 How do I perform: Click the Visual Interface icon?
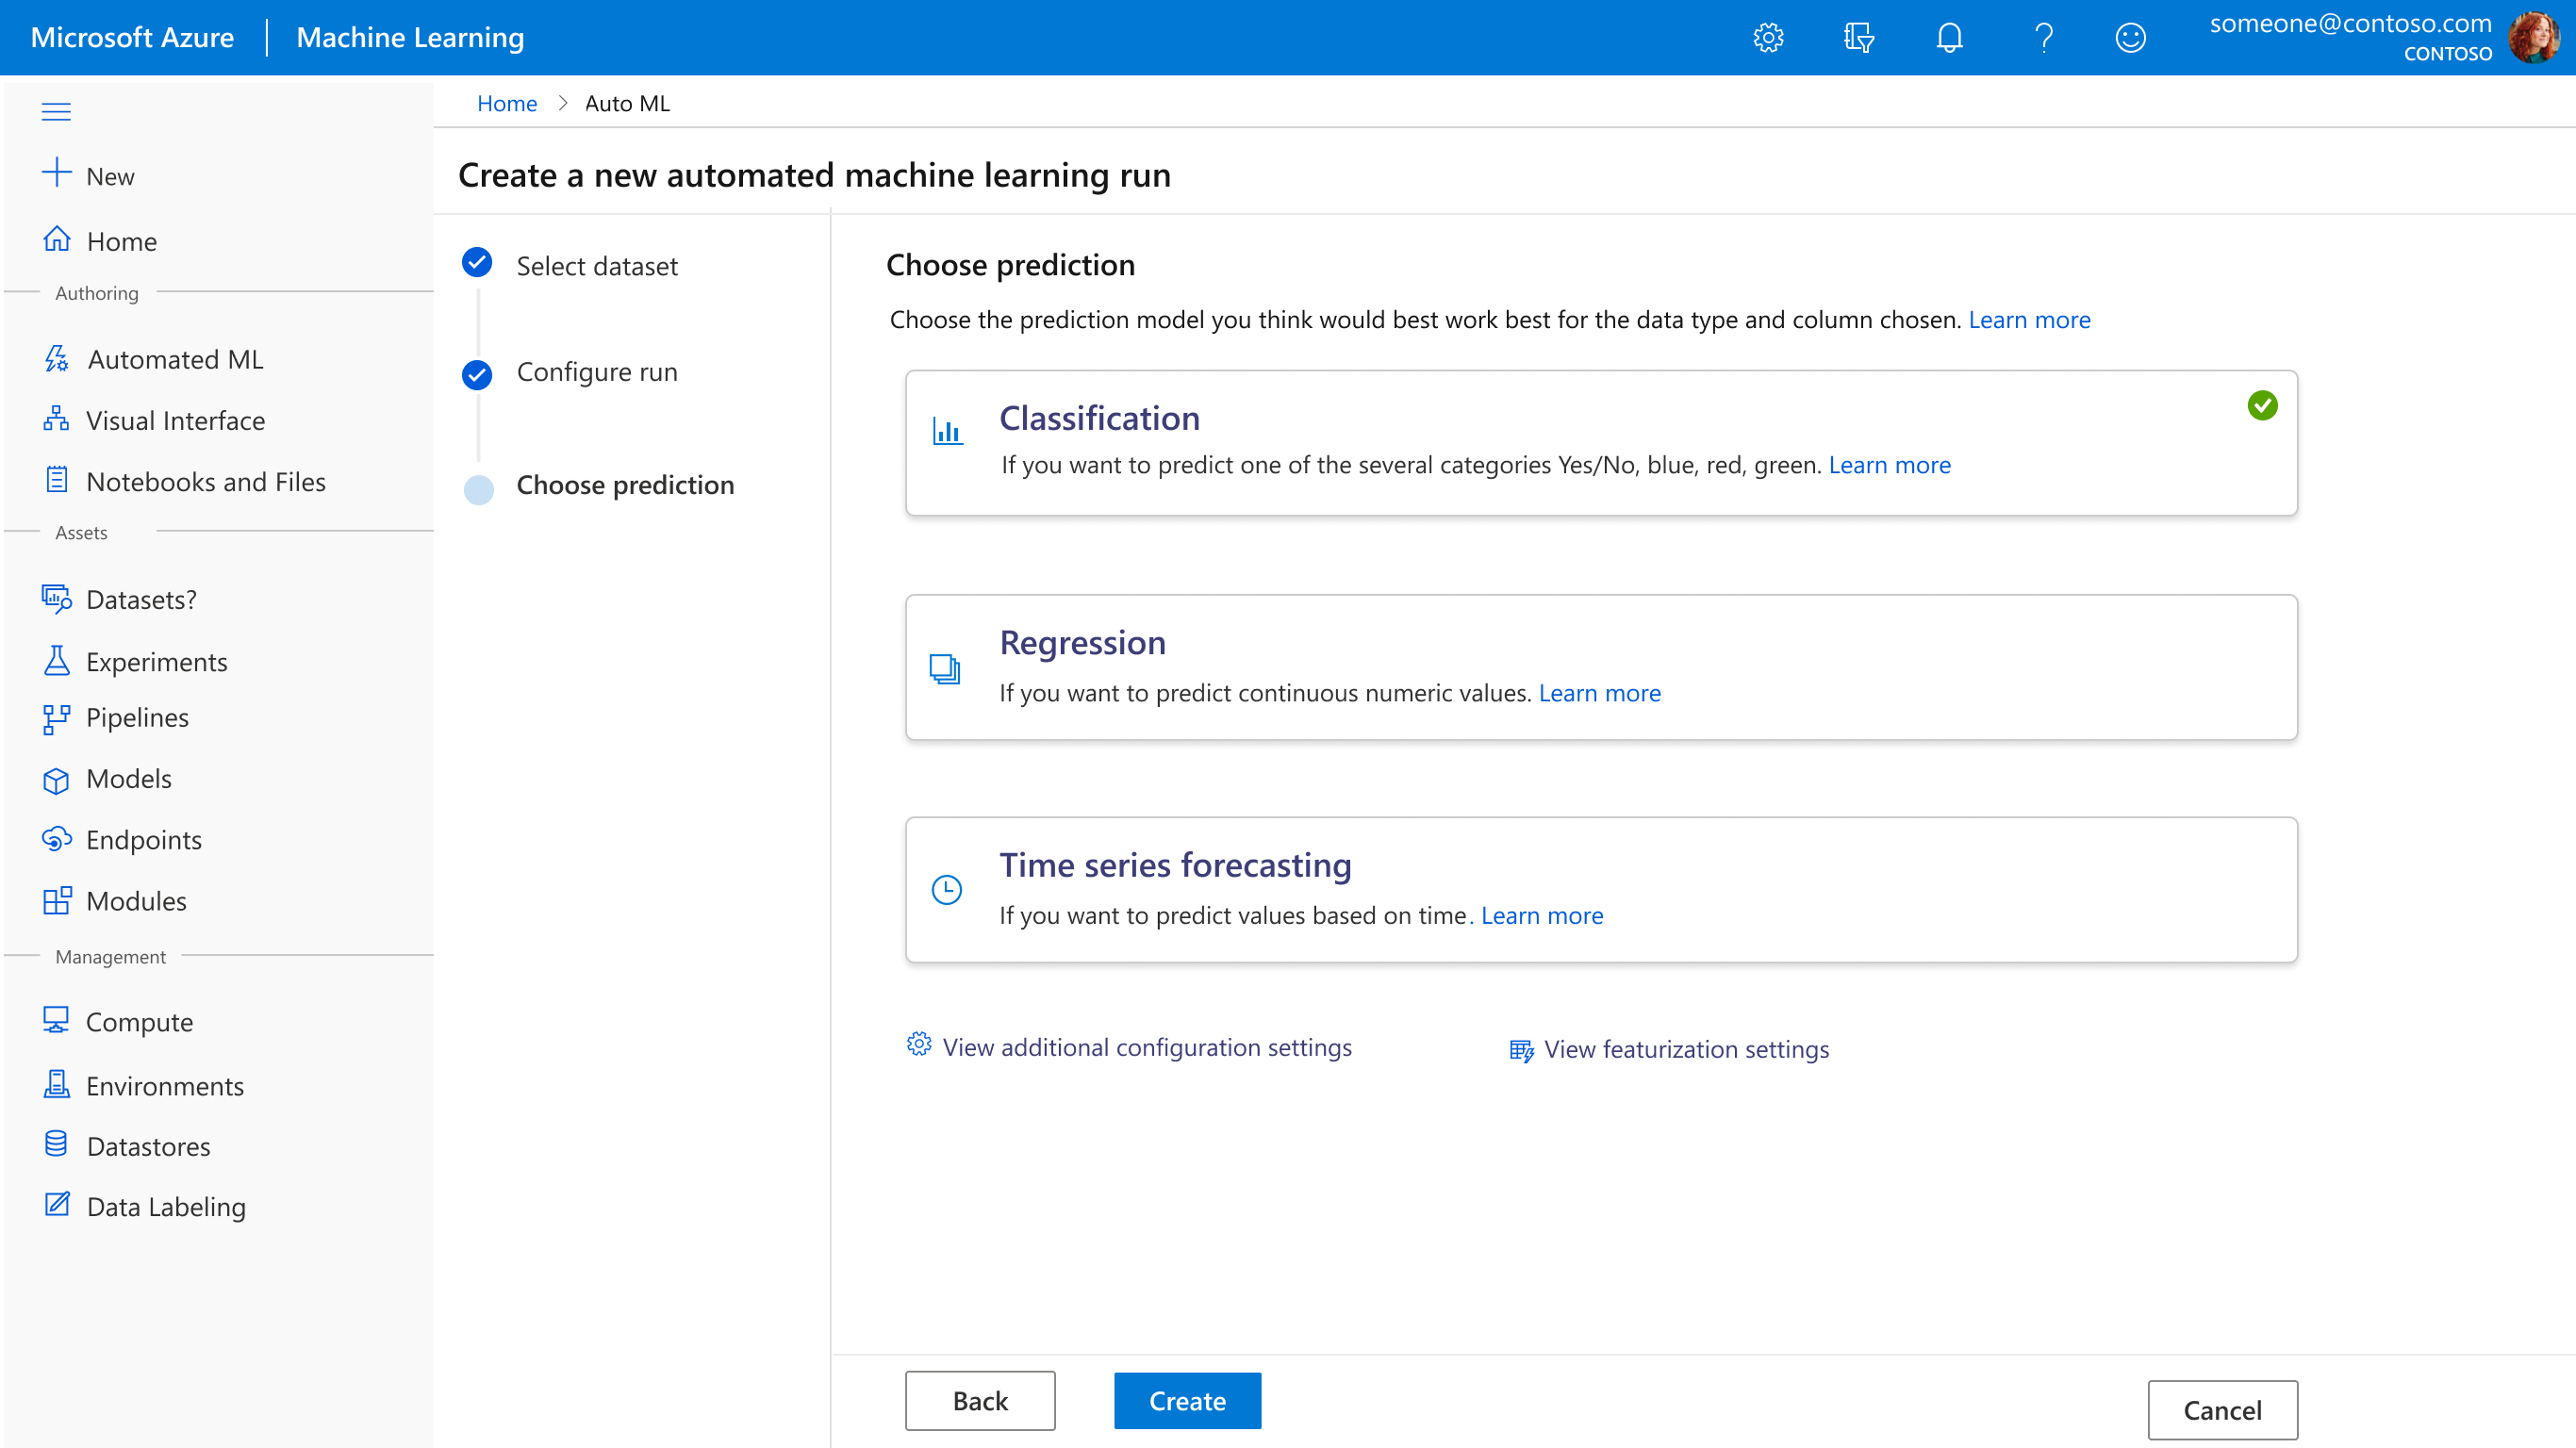coord(57,420)
